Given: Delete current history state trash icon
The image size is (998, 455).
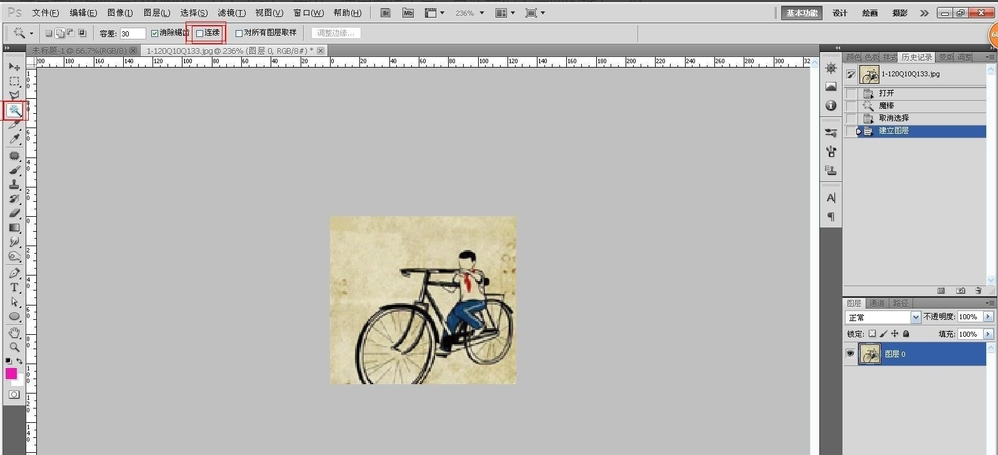Looking at the screenshot, I should (978, 291).
